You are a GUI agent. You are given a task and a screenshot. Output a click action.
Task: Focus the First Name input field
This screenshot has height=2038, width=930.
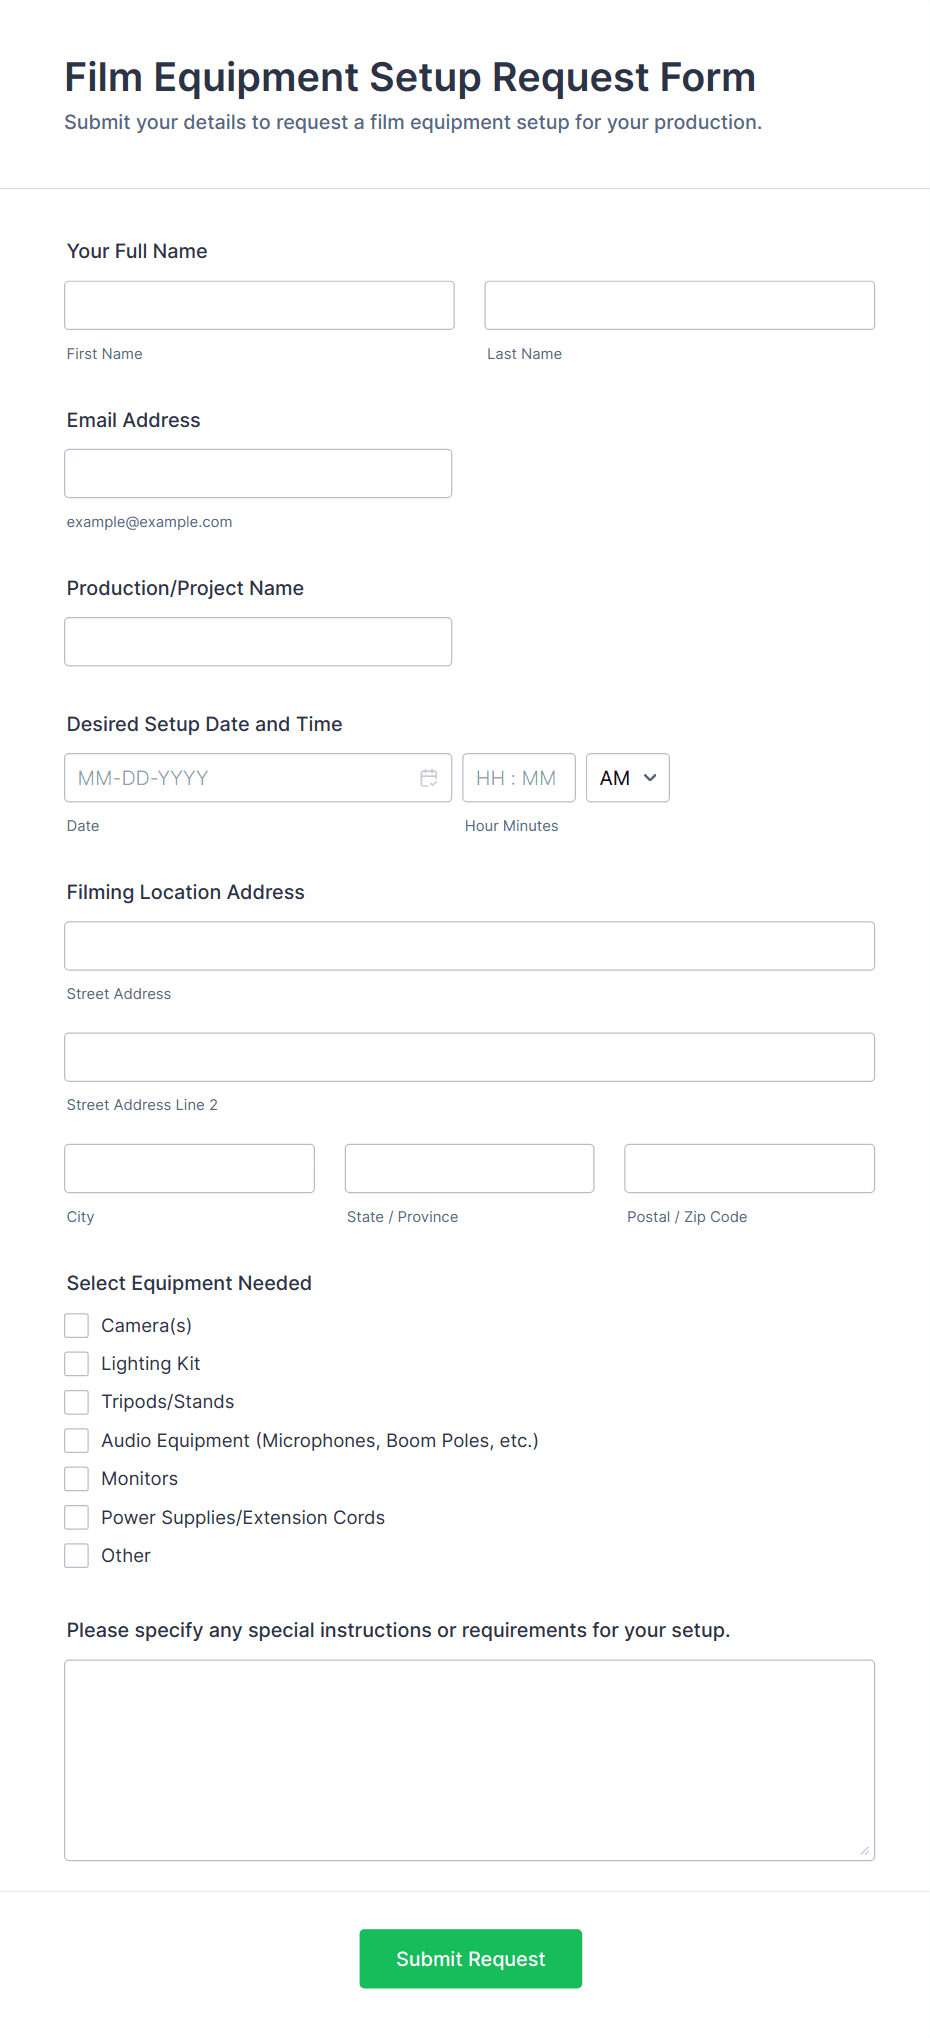259,305
